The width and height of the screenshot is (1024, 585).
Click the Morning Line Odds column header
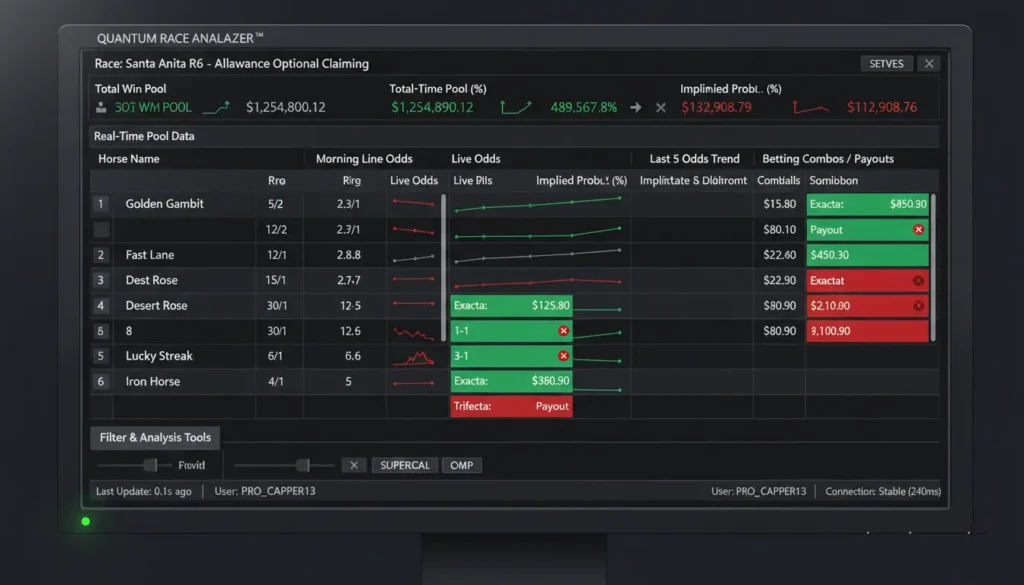tap(364, 159)
